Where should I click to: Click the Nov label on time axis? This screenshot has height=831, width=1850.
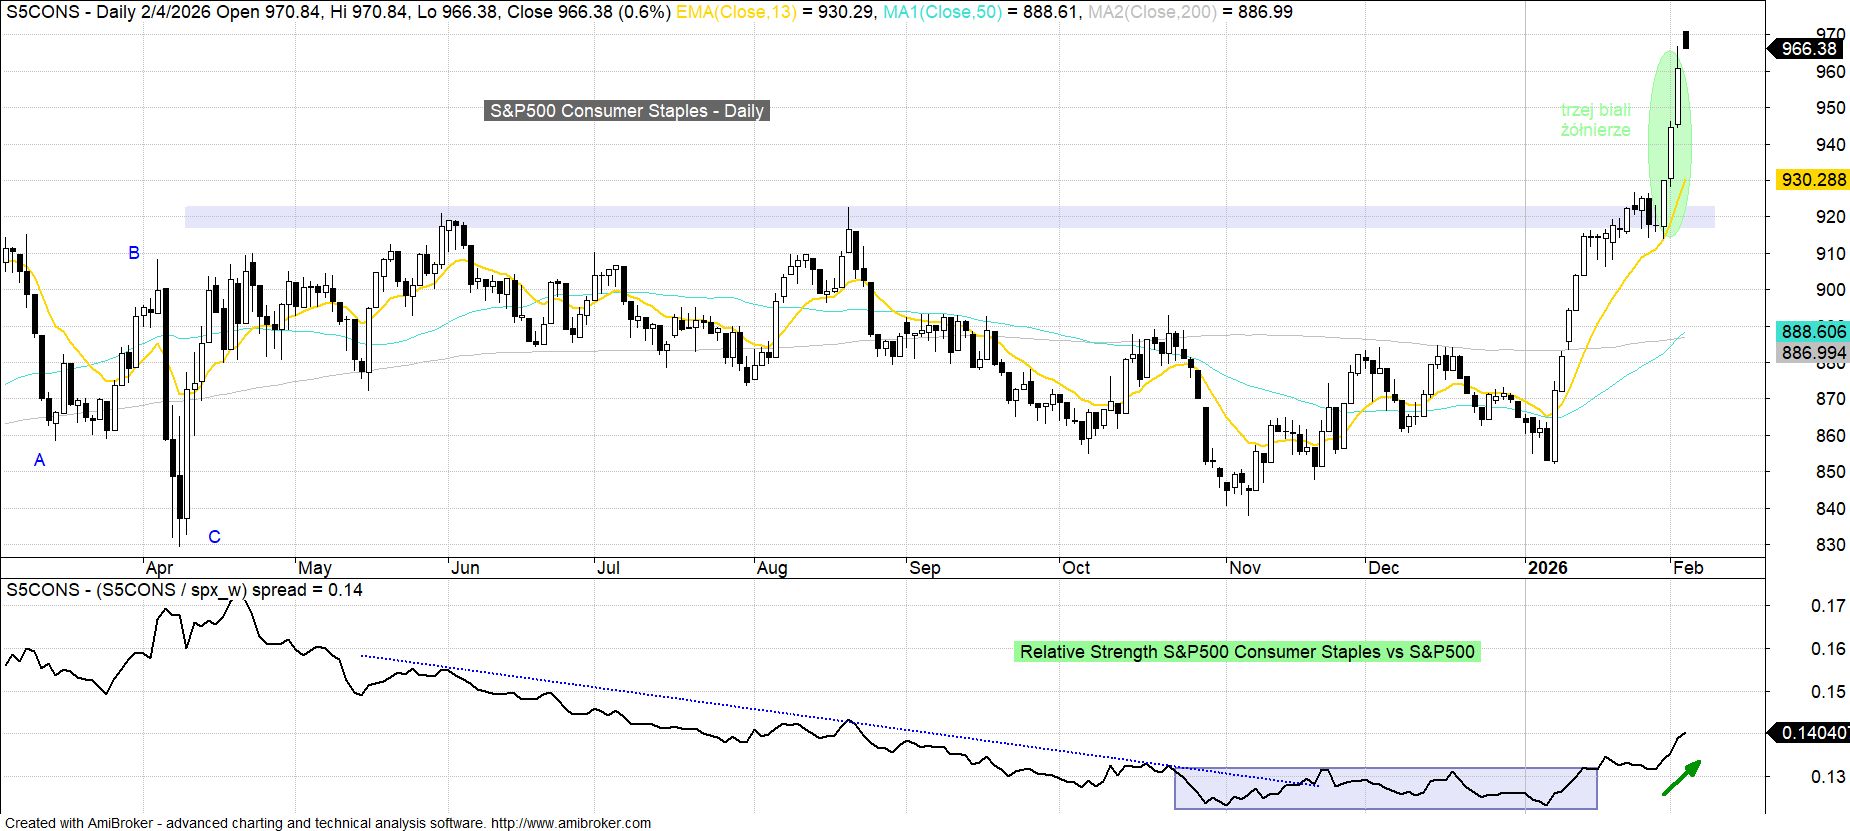1244,568
